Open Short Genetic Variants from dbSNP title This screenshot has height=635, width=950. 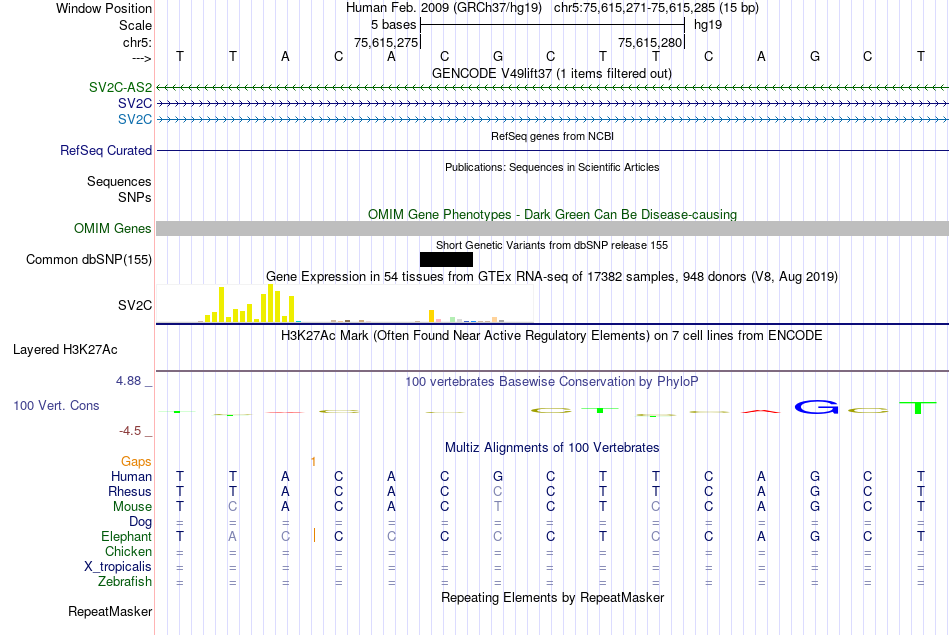[552, 245]
